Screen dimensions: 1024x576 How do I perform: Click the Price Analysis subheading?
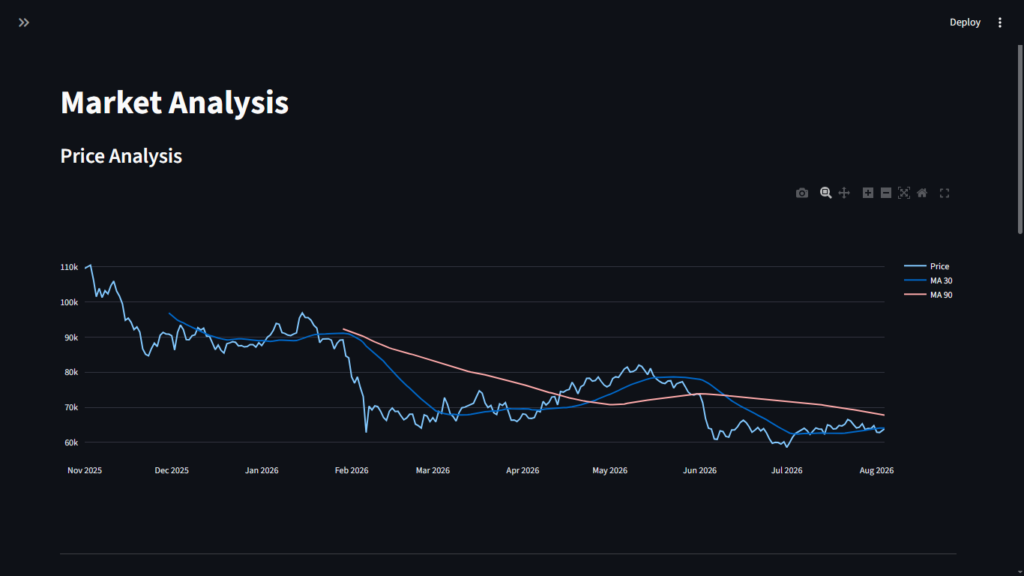coord(121,156)
